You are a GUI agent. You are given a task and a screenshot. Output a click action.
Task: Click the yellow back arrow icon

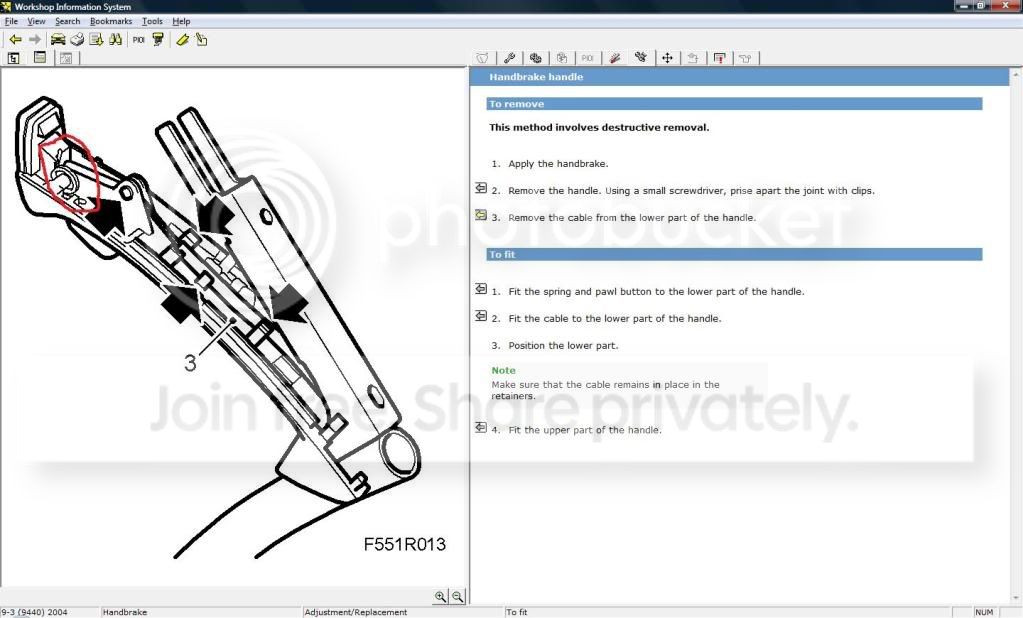[15, 40]
